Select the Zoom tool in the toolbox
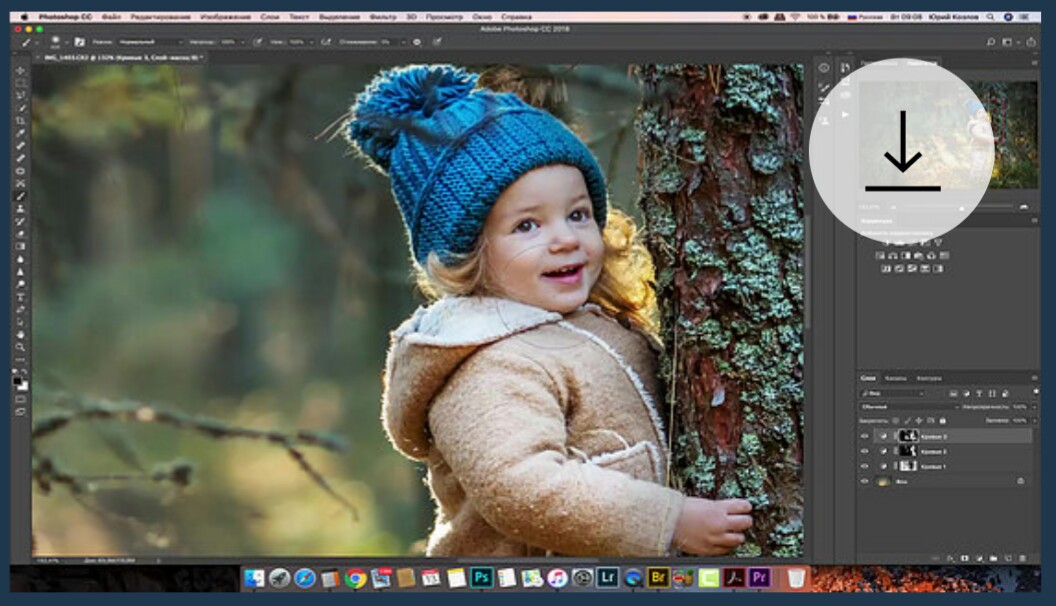Image resolution: width=1056 pixels, height=606 pixels. 20,347
